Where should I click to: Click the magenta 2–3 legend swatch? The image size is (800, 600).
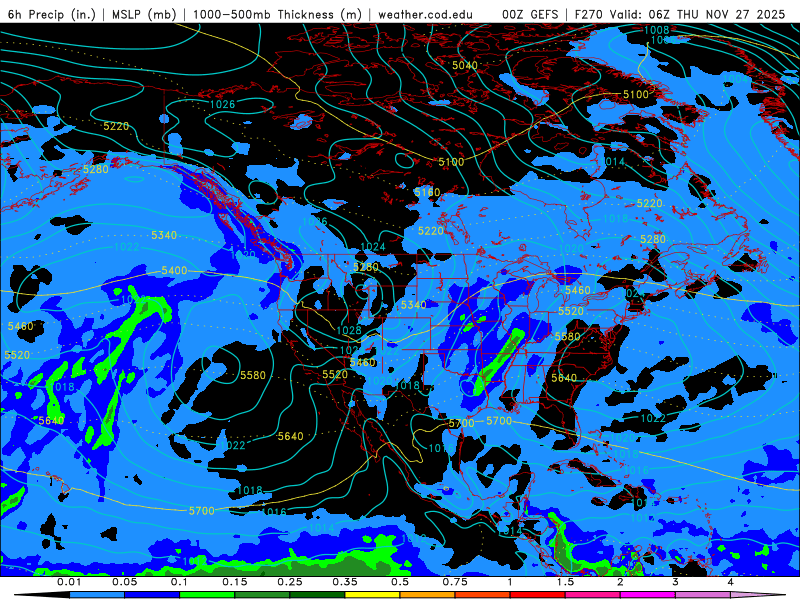point(648,595)
